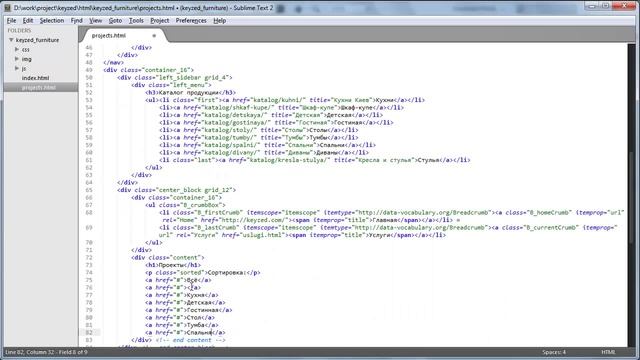Viewport: 640px width, 360px height.
Task: Click 'http://keyzed.com/' href value
Action: pyautogui.click(x=253, y=220)
